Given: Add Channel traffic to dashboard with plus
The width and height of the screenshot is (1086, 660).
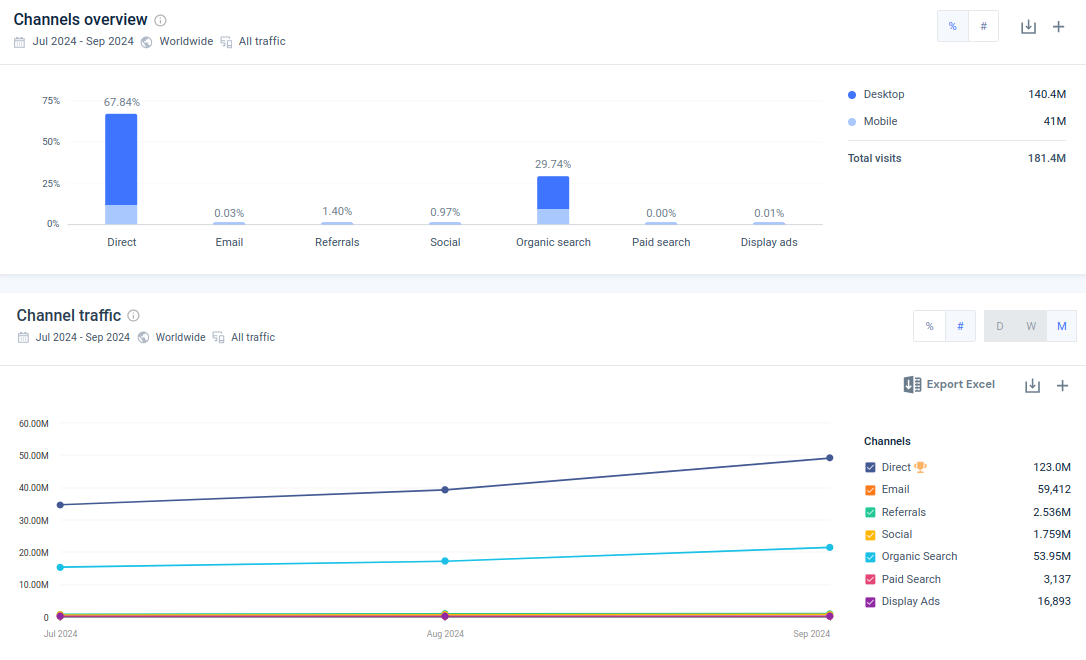Looking at the screenshot, I should pyautogui.click(x=1062, y=386).
